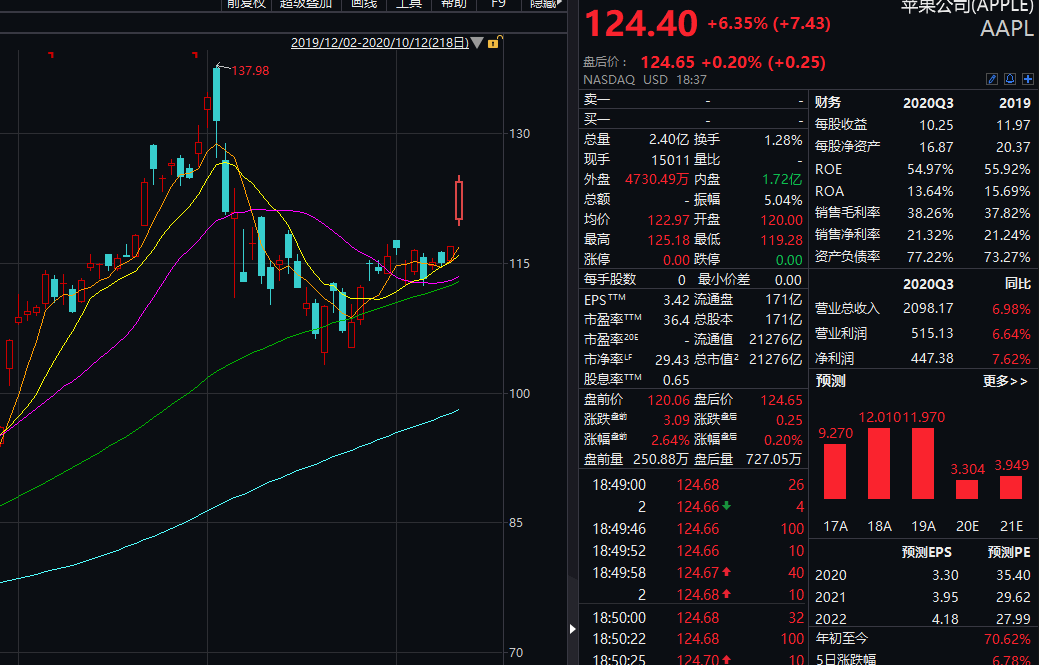1039x665 pixels.
Task: Expand the side panel with the white arrow
Action: tap(573, 629)
